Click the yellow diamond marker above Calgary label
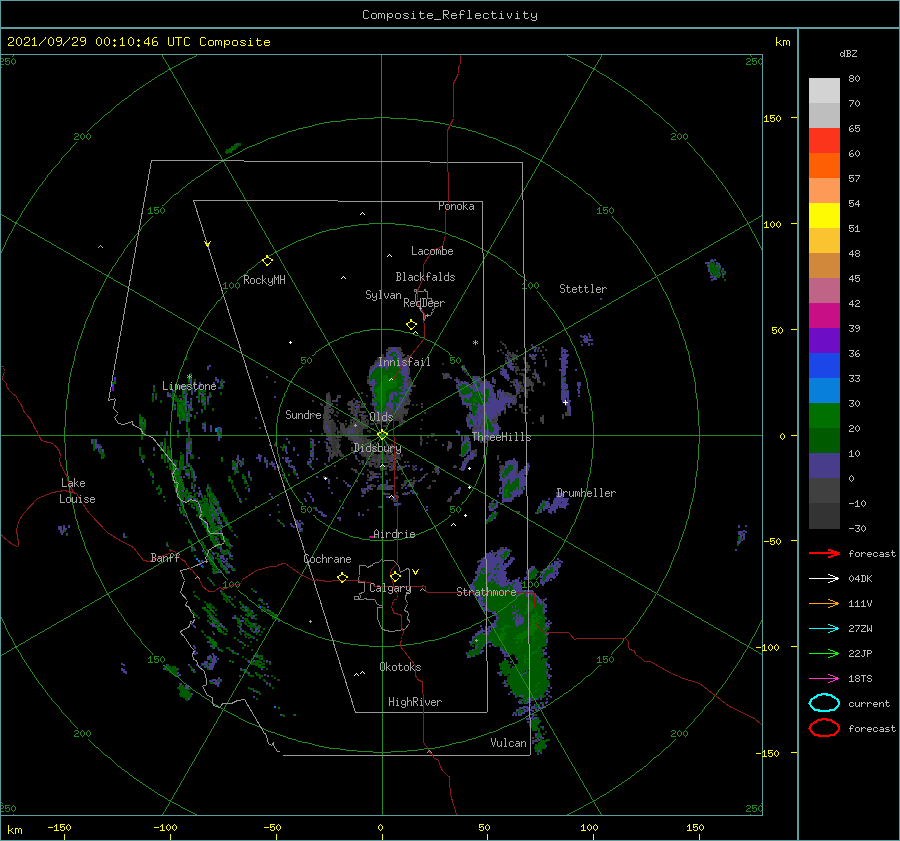Screen dimensions: 900x841 395,576
